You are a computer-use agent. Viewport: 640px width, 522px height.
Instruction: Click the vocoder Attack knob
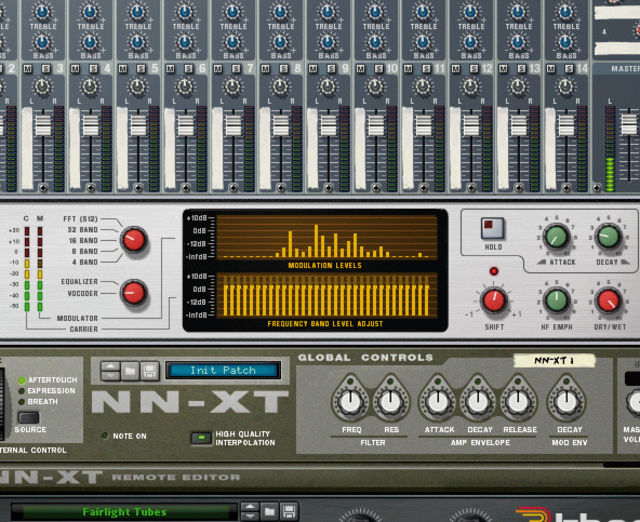coord(557,236)
